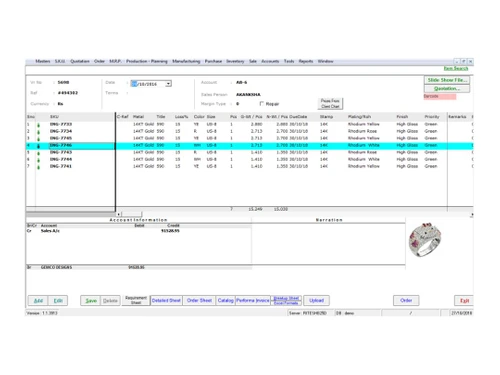Image resolution: width=500 pixels, height=375 pixels.
Task: Open the Masters menu
Action: tap(43, 61)
